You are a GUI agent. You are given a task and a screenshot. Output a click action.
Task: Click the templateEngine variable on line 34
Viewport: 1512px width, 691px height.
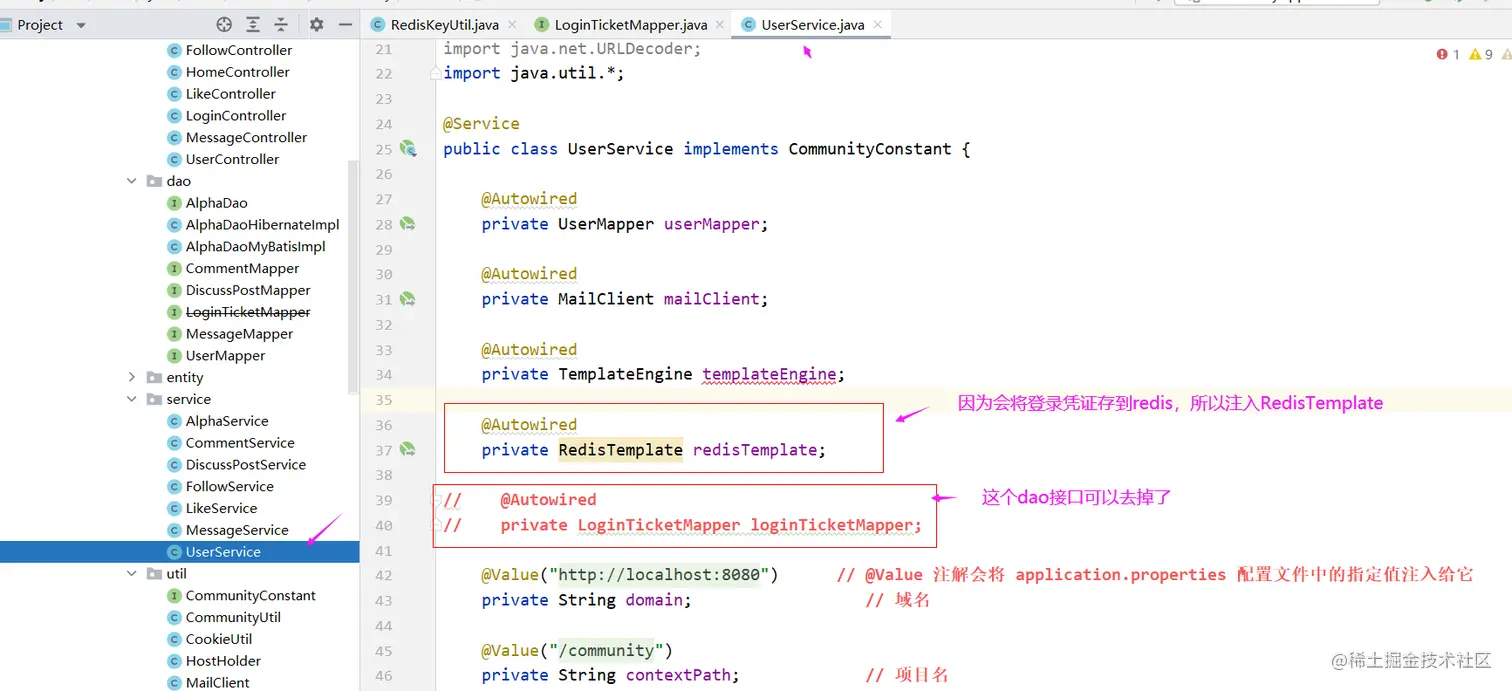[x=769, y=374]
